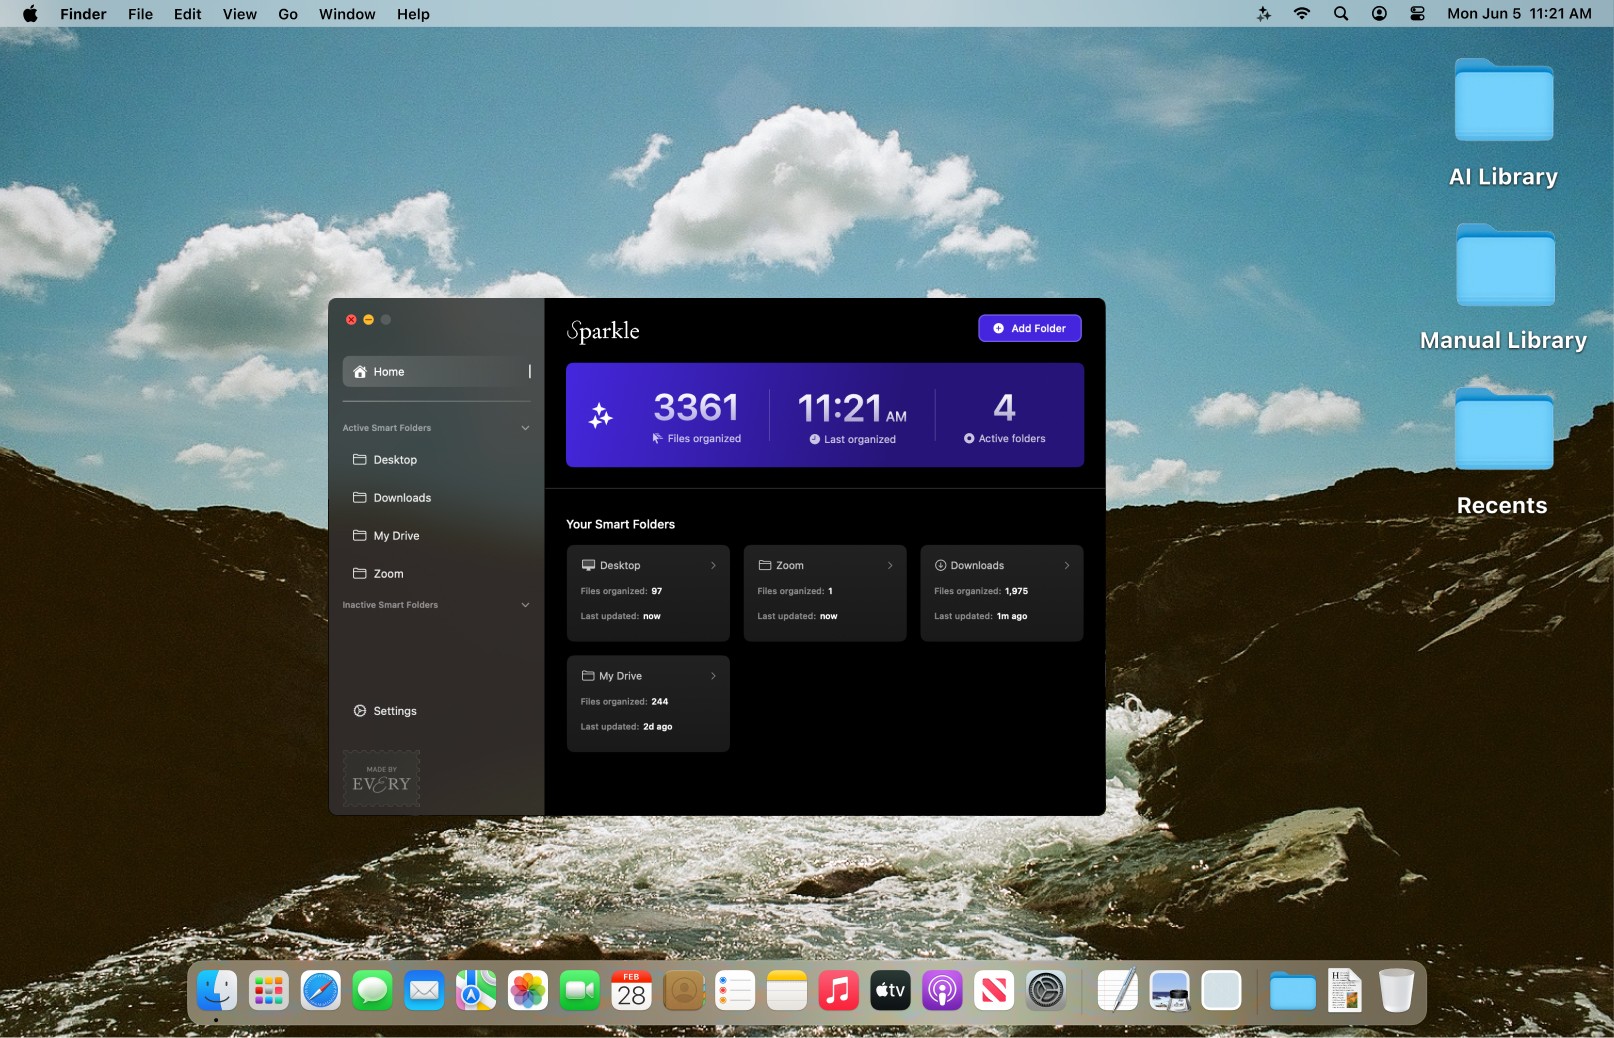This screenshot has width=1614, height=1038.
Task: Open the Trash in the Dock
Action: [1396, 991]
